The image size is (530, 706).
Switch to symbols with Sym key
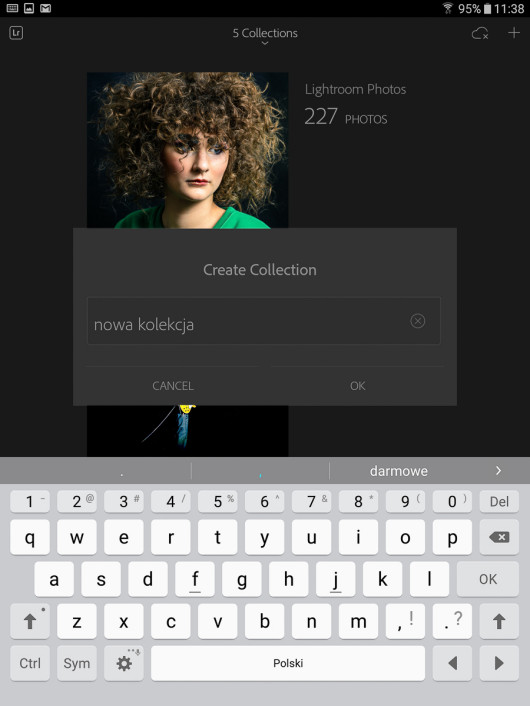pyautogui.click(x=77, y=663)
